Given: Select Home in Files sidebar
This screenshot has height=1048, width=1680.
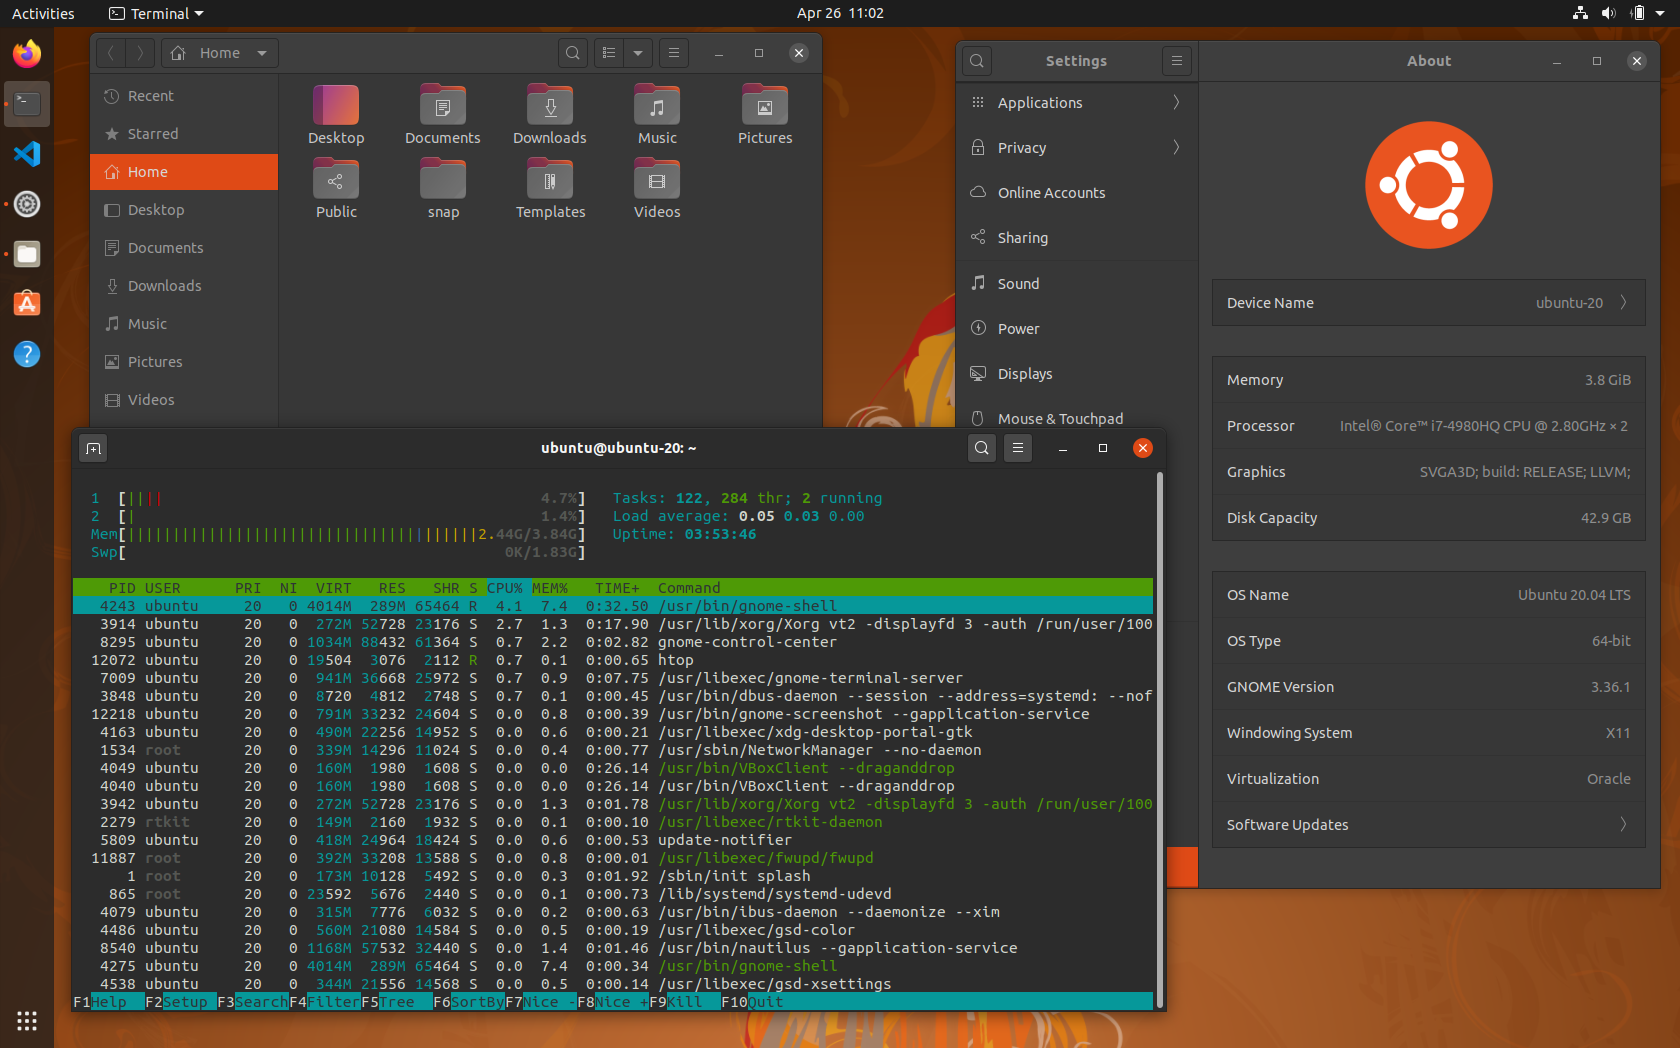Looking at the screenshot, I should click(184, 172).
